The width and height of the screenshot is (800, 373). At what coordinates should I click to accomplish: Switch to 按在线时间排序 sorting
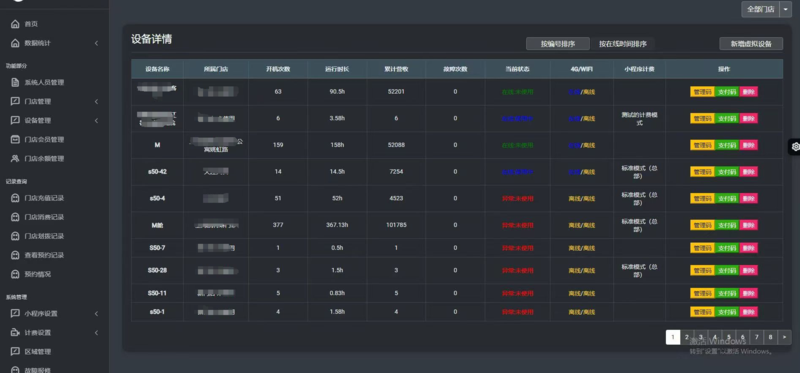622,44
